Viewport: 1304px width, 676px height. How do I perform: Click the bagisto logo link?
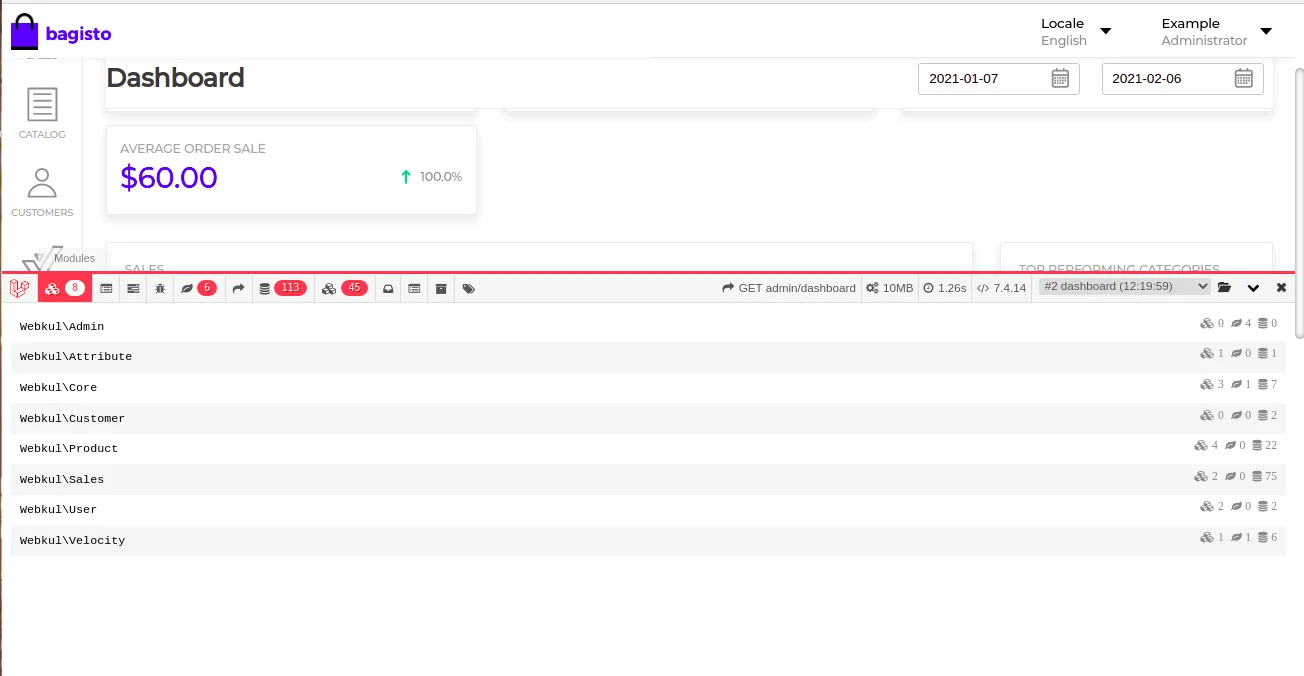tap(61, 33)
